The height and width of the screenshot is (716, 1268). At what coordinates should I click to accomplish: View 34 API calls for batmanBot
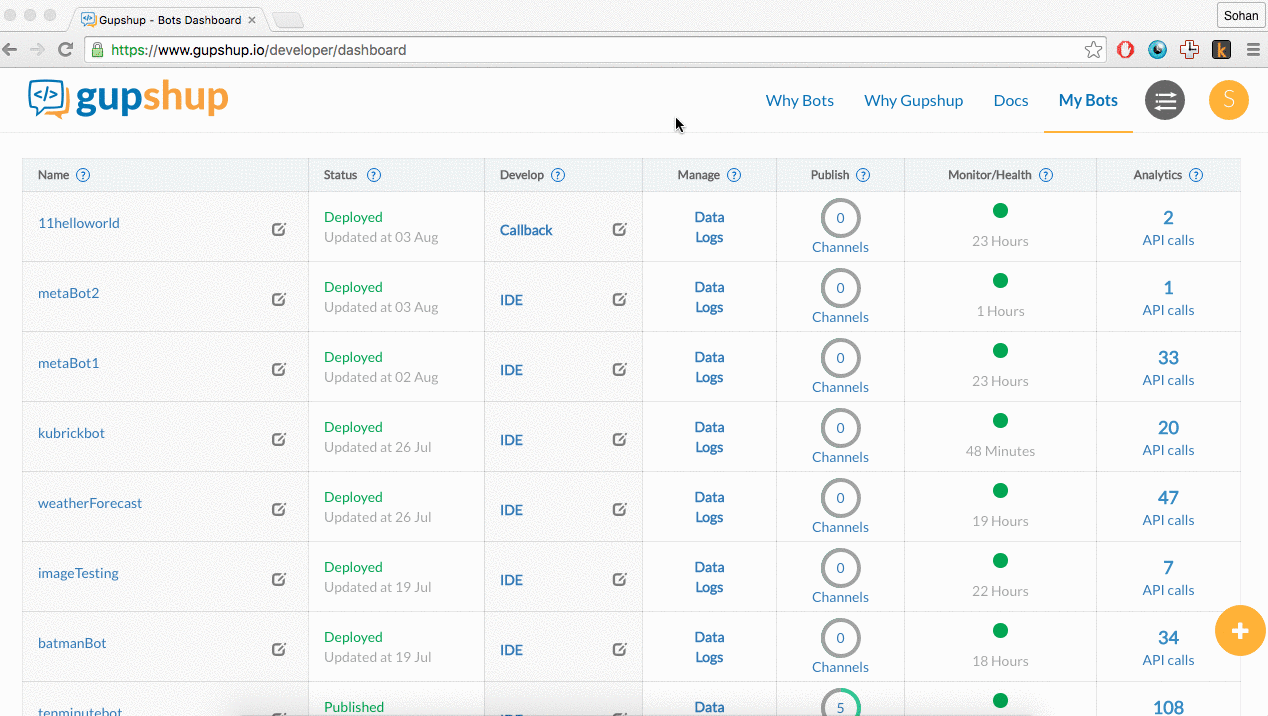[1168, 648]
